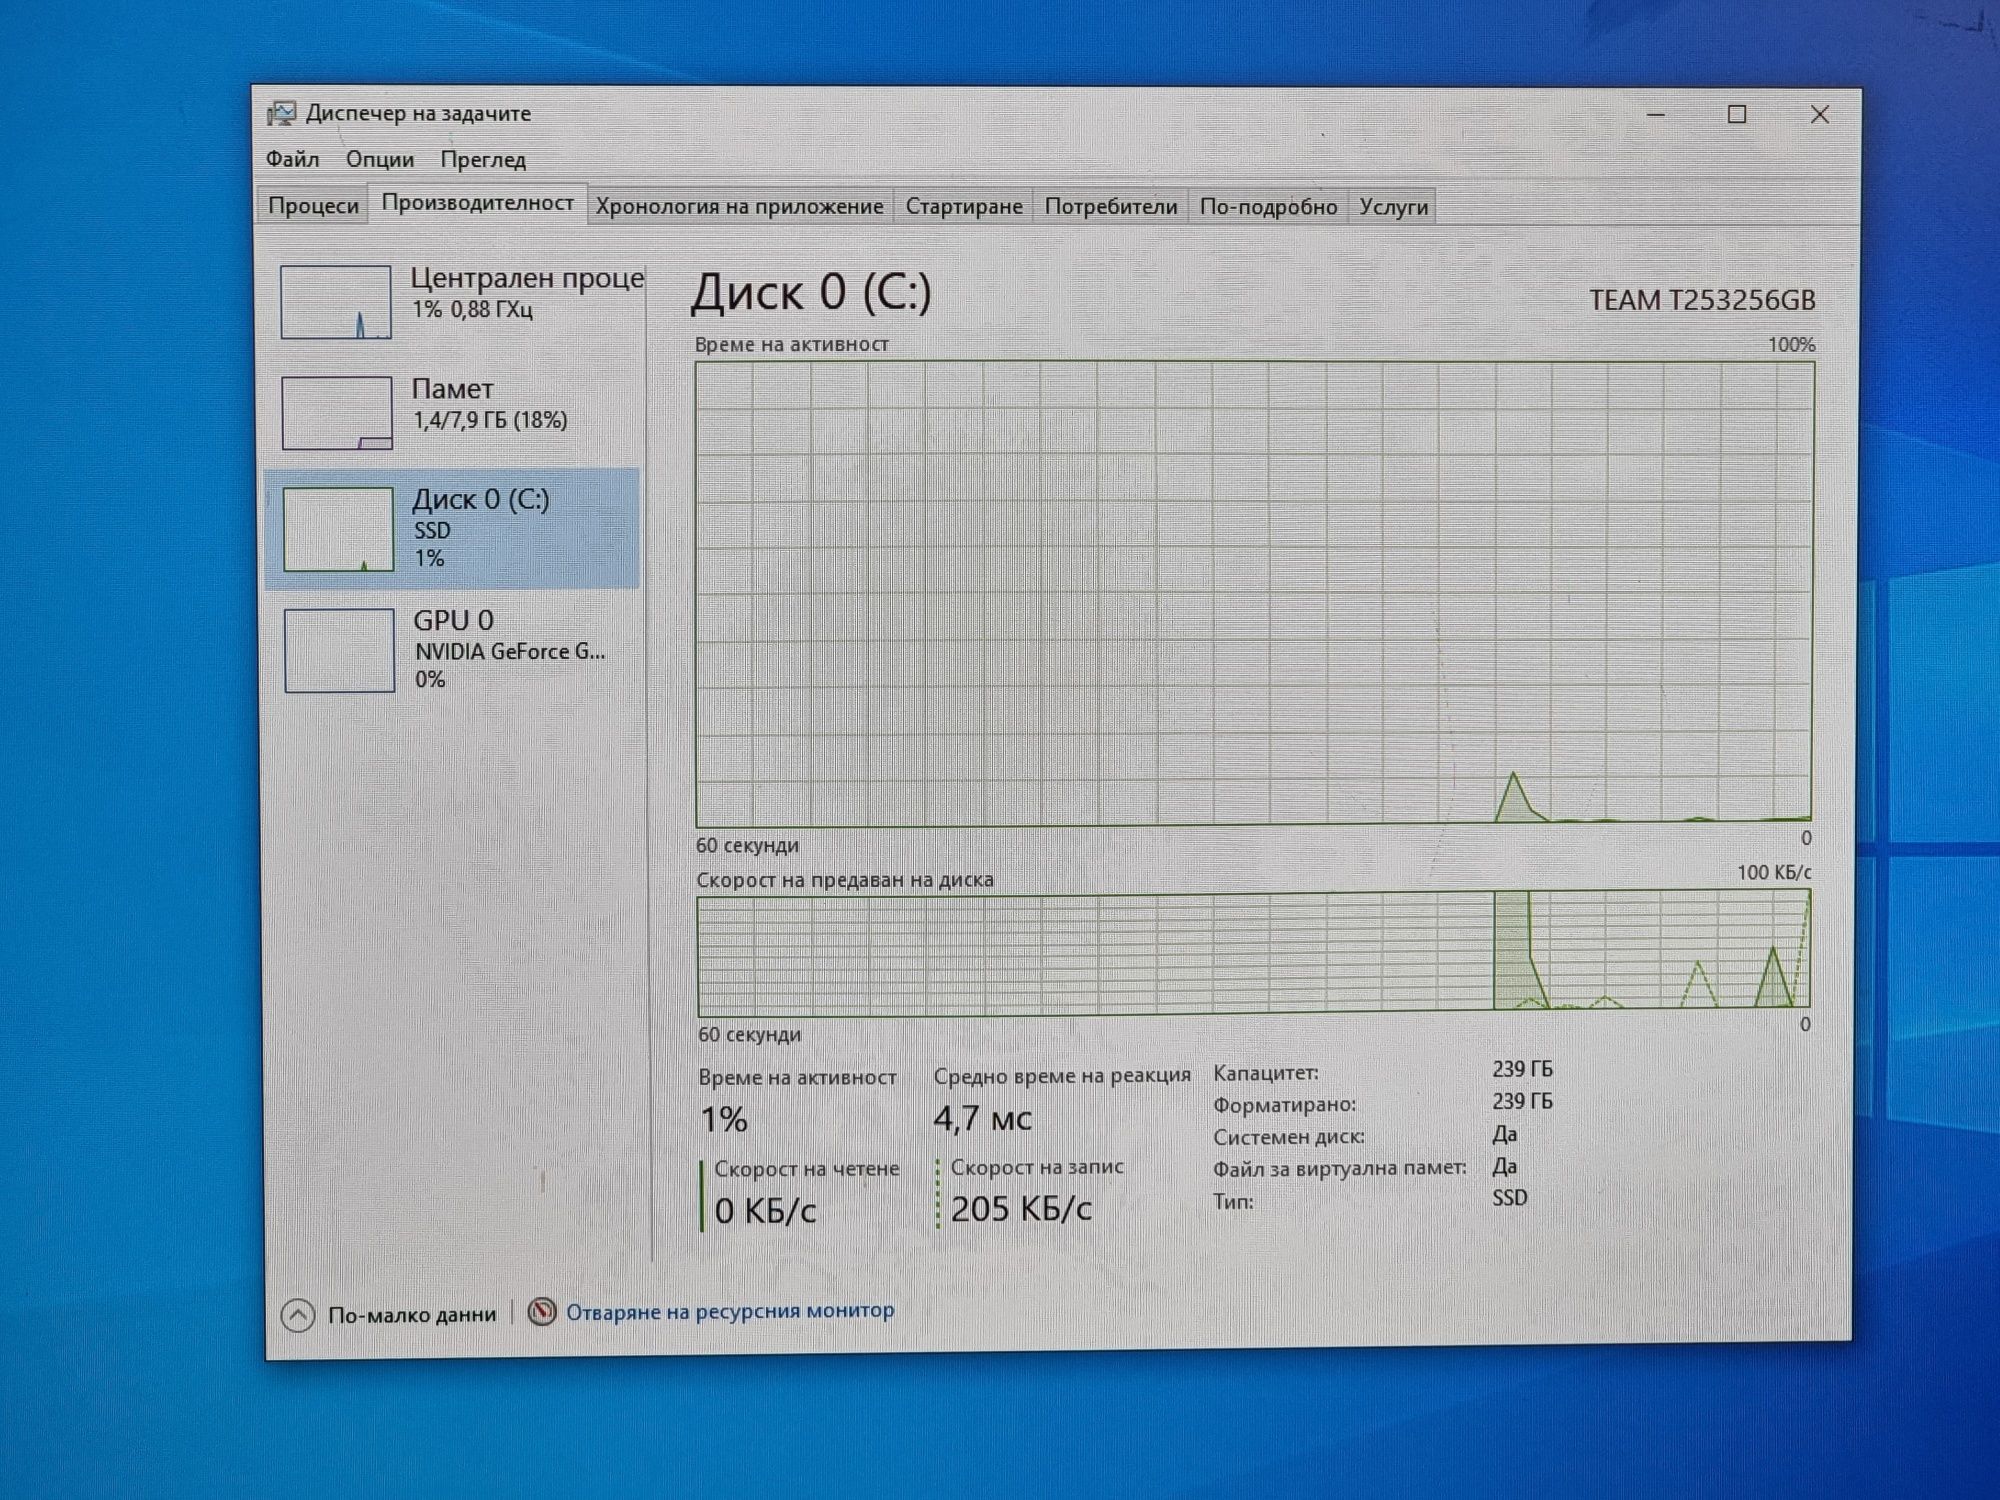Click the Файл за виртуална памет label
2000x1500 pixels.
pyautogui.click(x=1340, y=1168)
